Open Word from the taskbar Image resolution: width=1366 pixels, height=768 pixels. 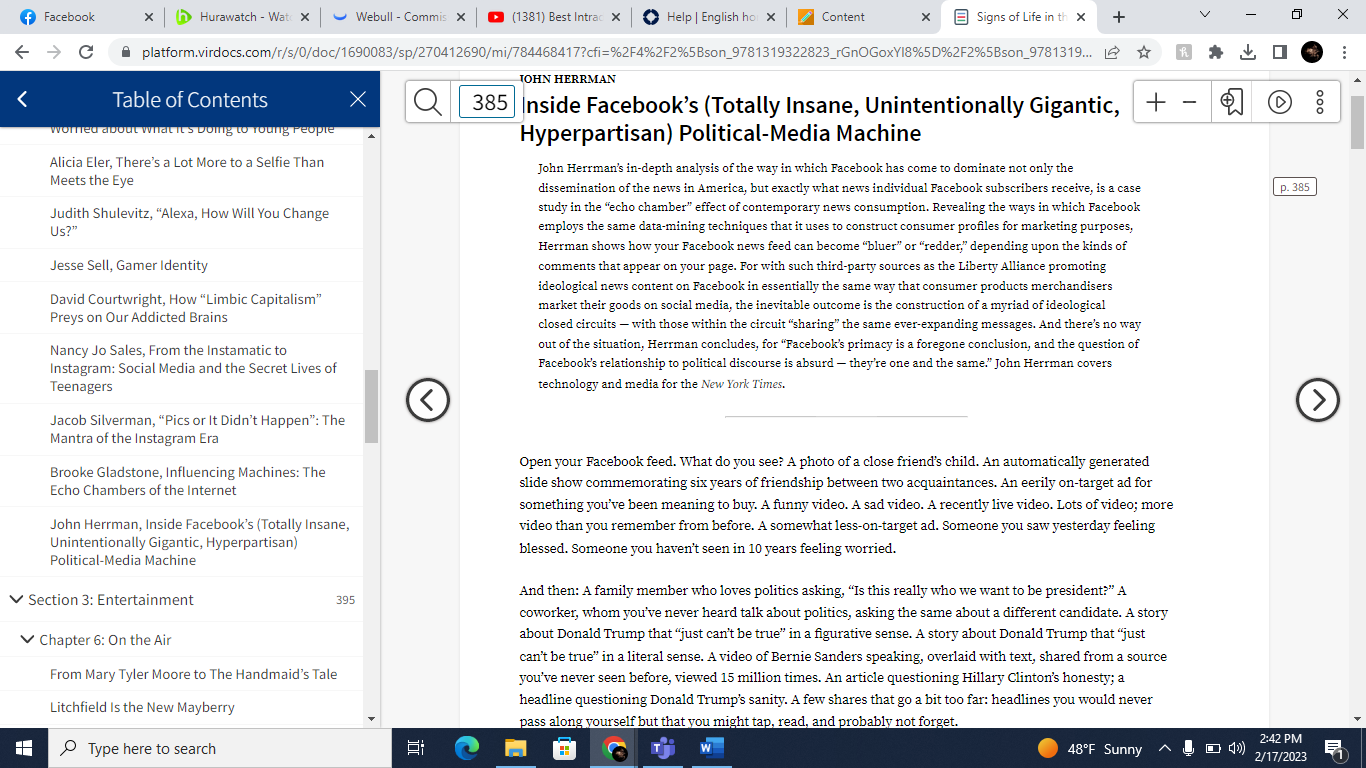coord(712,748)
